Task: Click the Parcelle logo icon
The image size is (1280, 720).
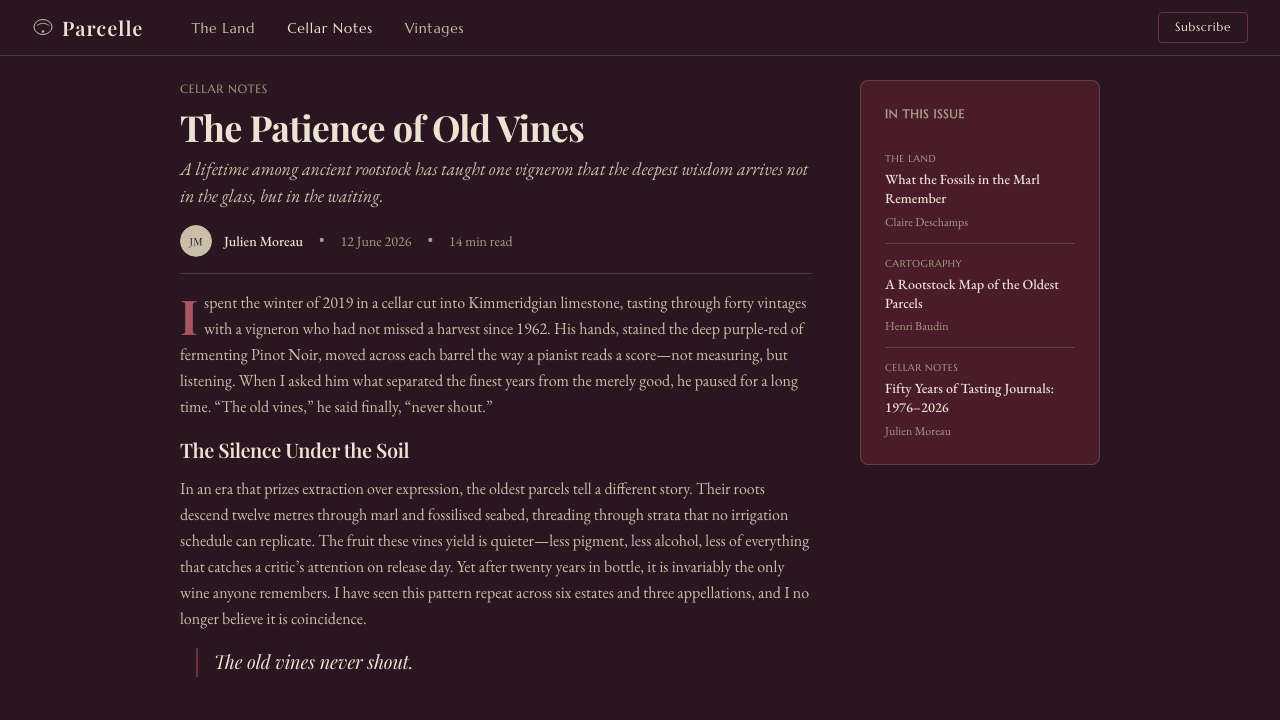Action: (x=43, y=27)
